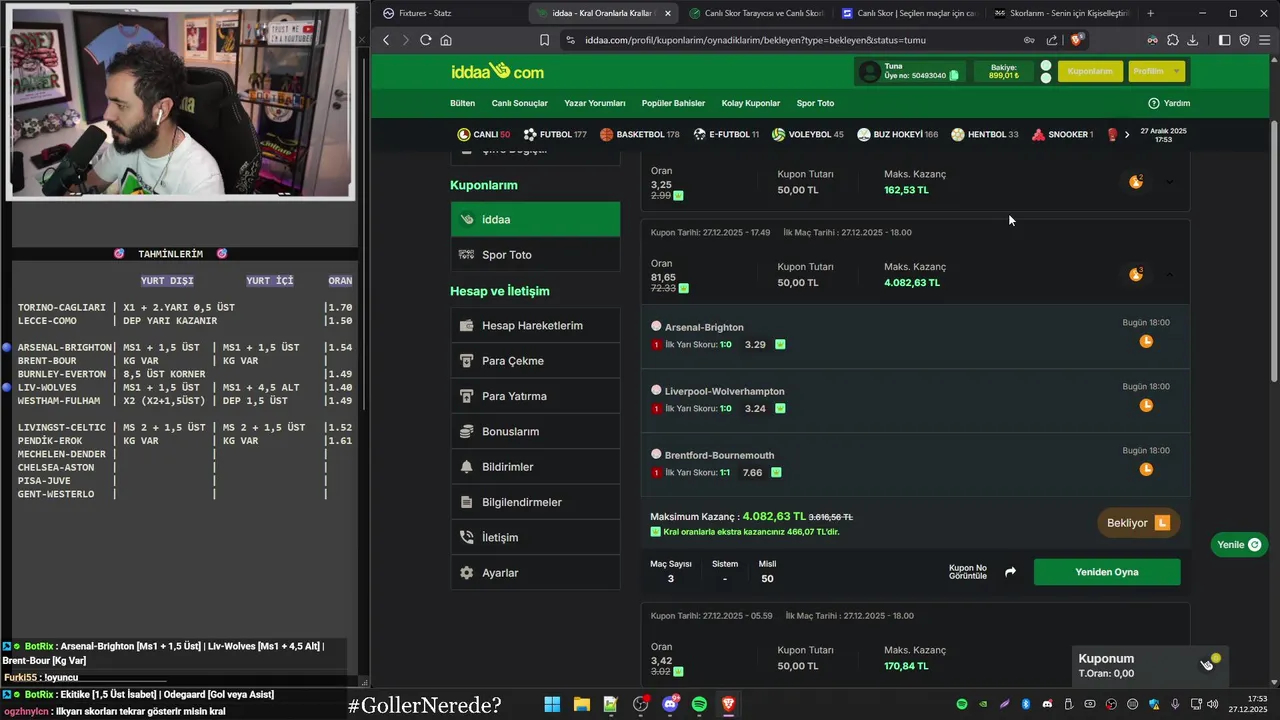The height and width of the screenshot is (720, 1280).
Task: Open Kuponlarım button in header
Action: pyautogui.click(x=1090, y=71)
